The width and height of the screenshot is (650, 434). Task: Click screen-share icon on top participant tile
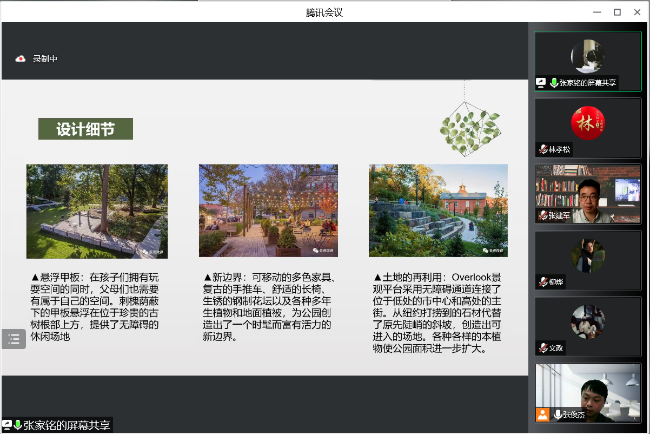(x=541, y=83)
